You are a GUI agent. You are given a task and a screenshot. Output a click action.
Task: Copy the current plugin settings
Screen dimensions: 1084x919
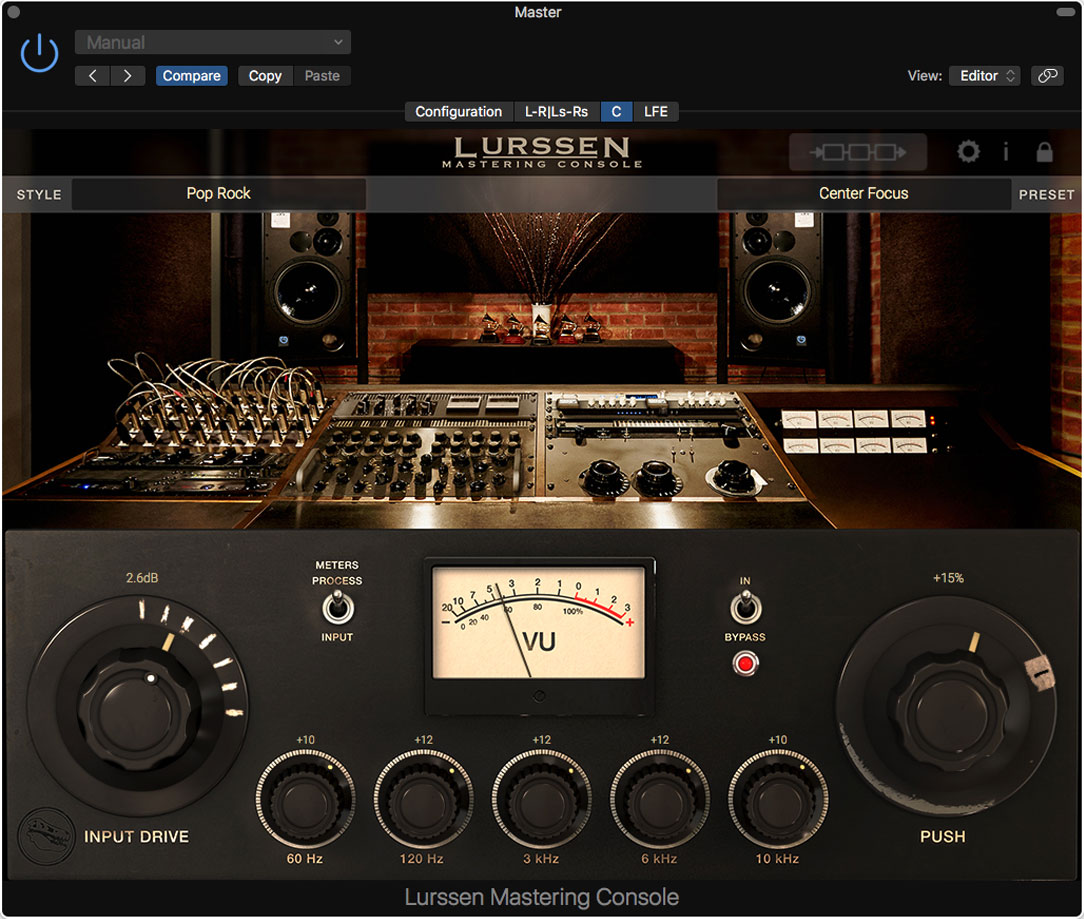pyautogui.click(x=264, y=75)
